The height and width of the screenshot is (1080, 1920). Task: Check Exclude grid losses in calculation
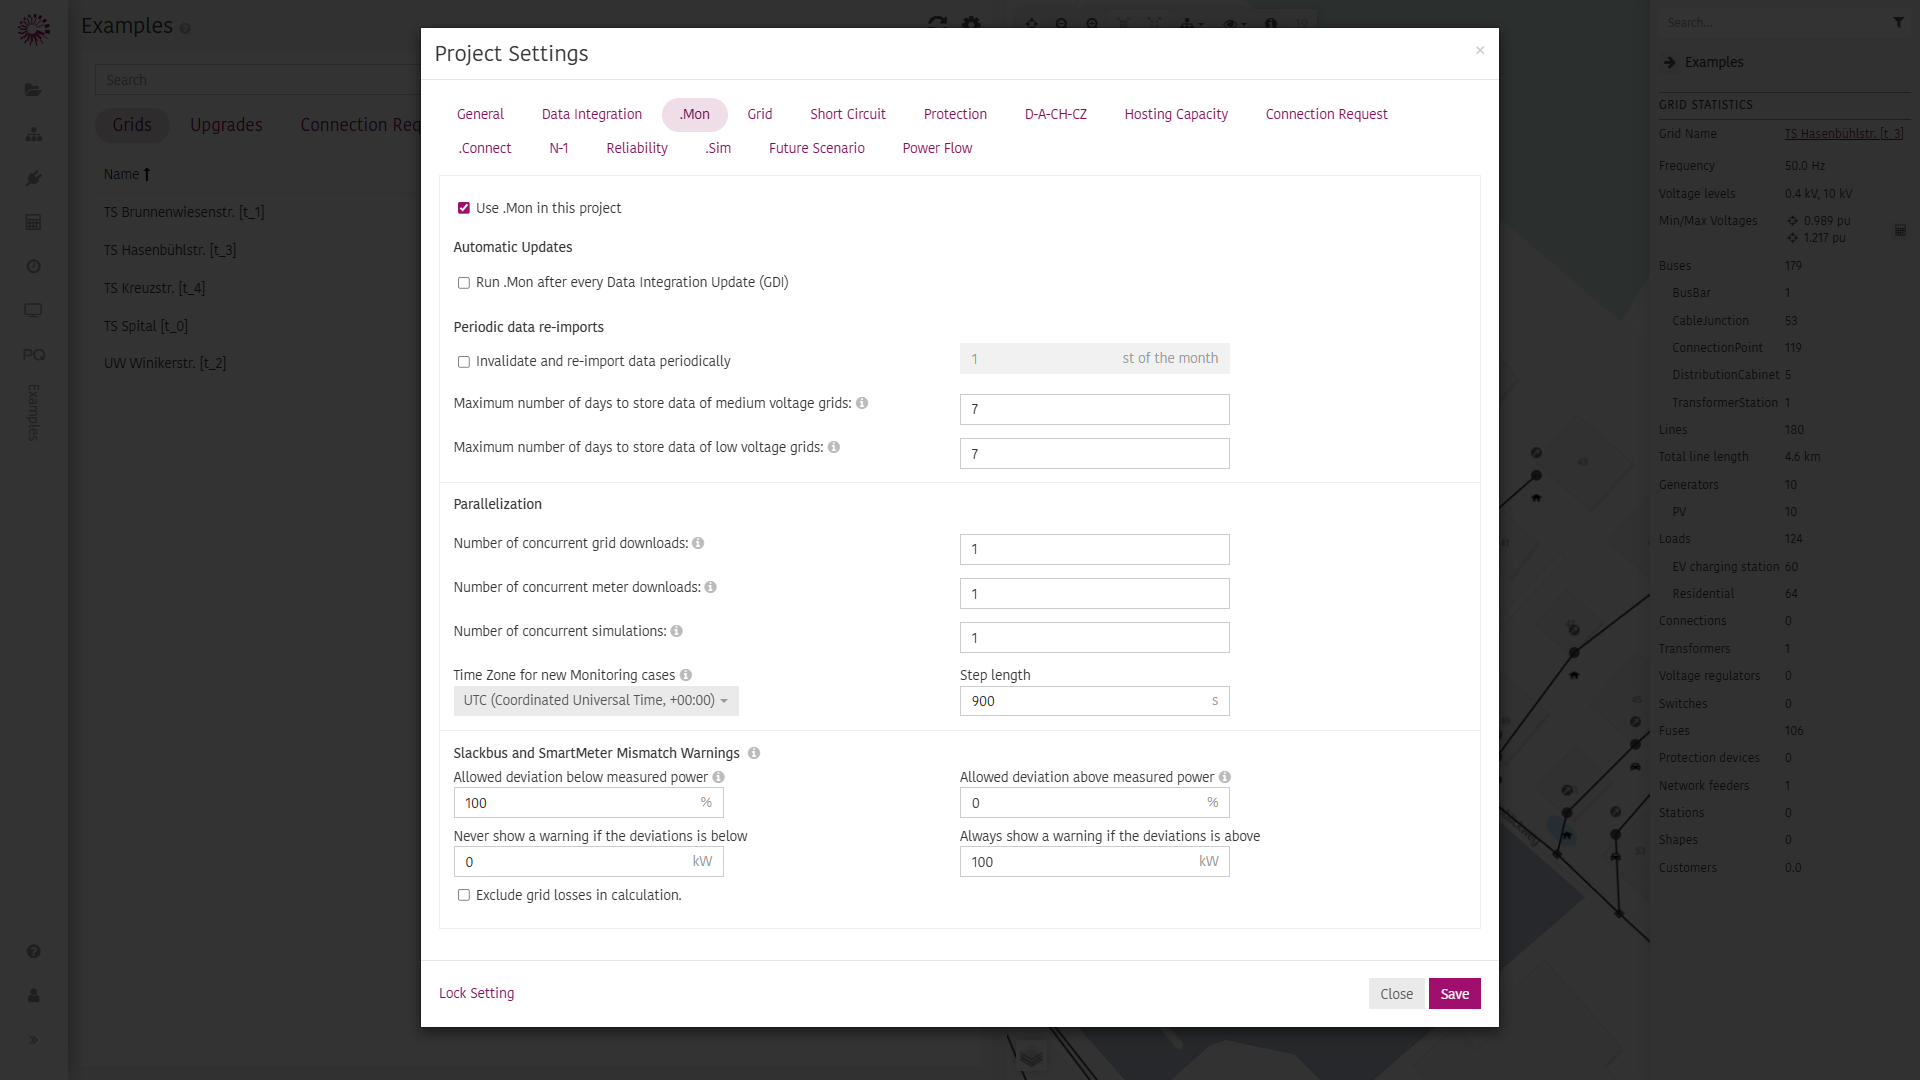click(x=464, y=895)
